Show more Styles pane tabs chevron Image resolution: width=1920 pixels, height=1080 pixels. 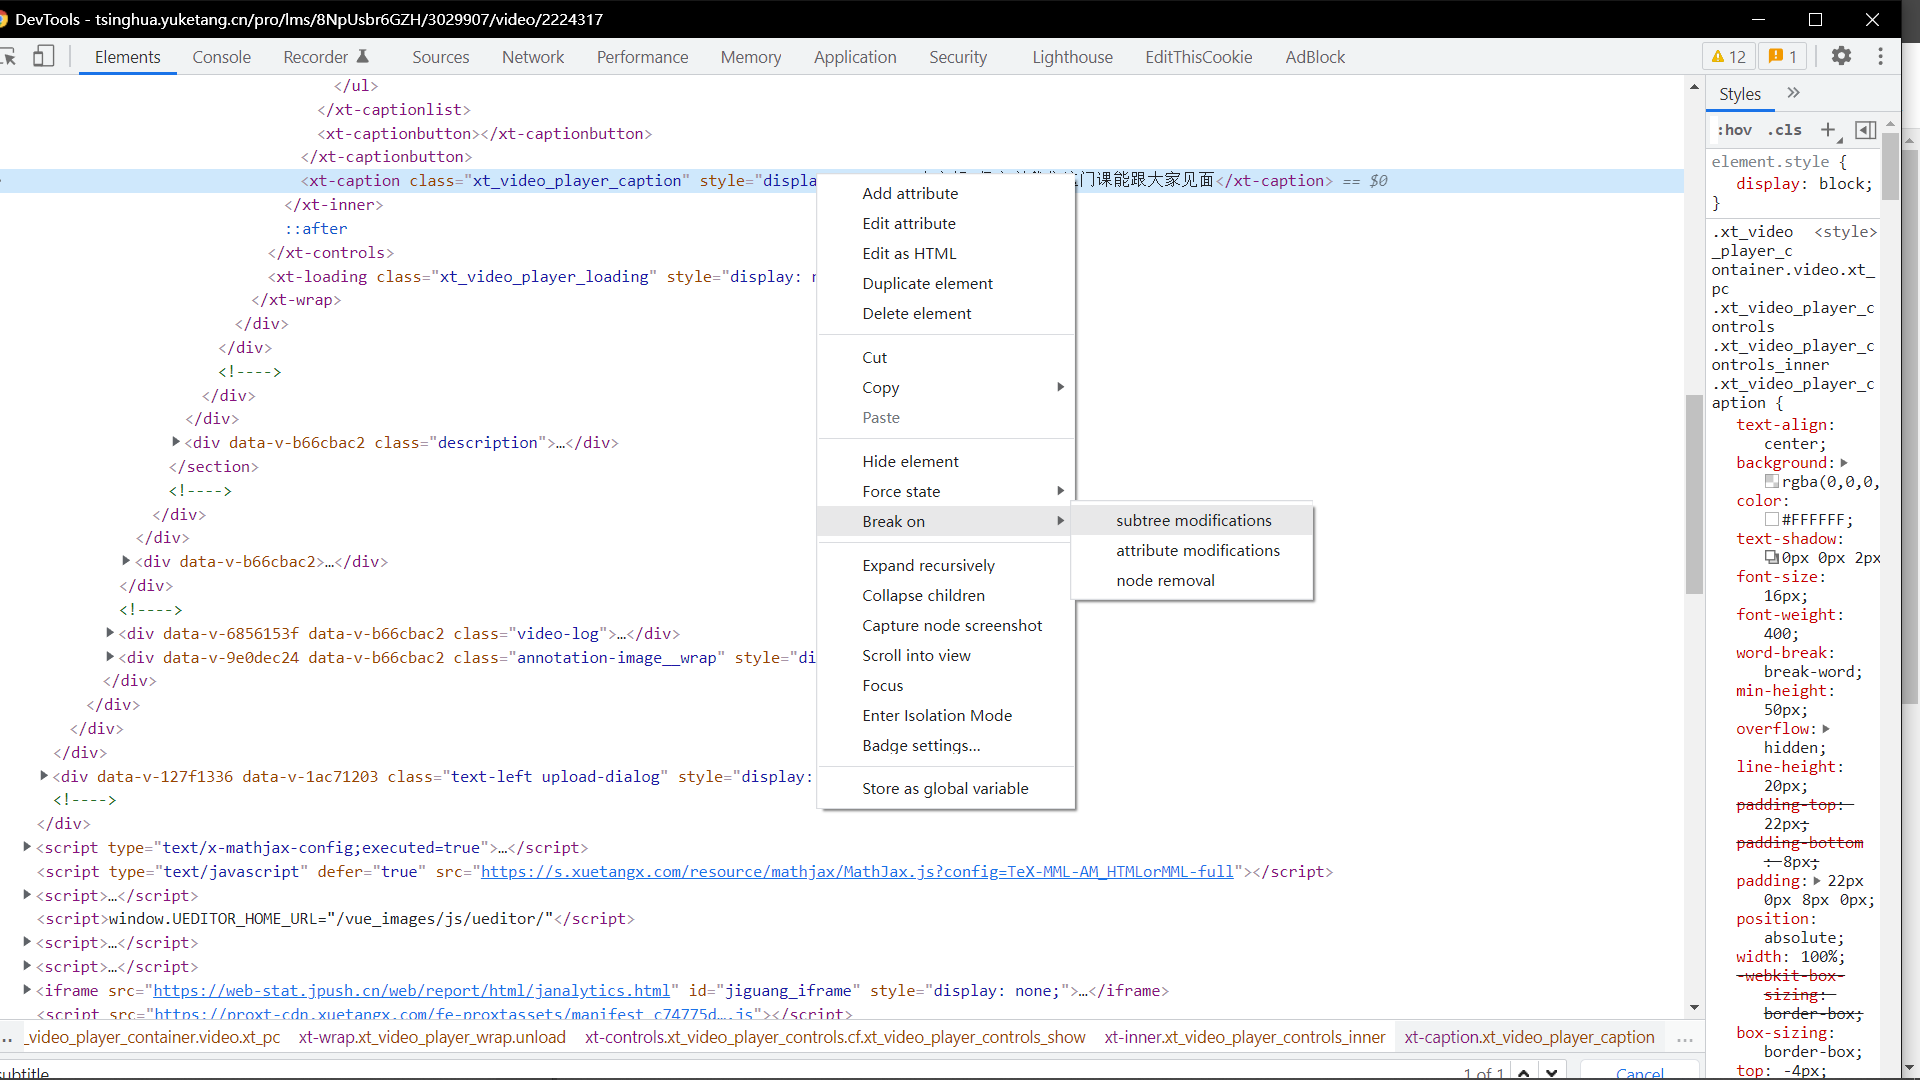point(1794,93)
